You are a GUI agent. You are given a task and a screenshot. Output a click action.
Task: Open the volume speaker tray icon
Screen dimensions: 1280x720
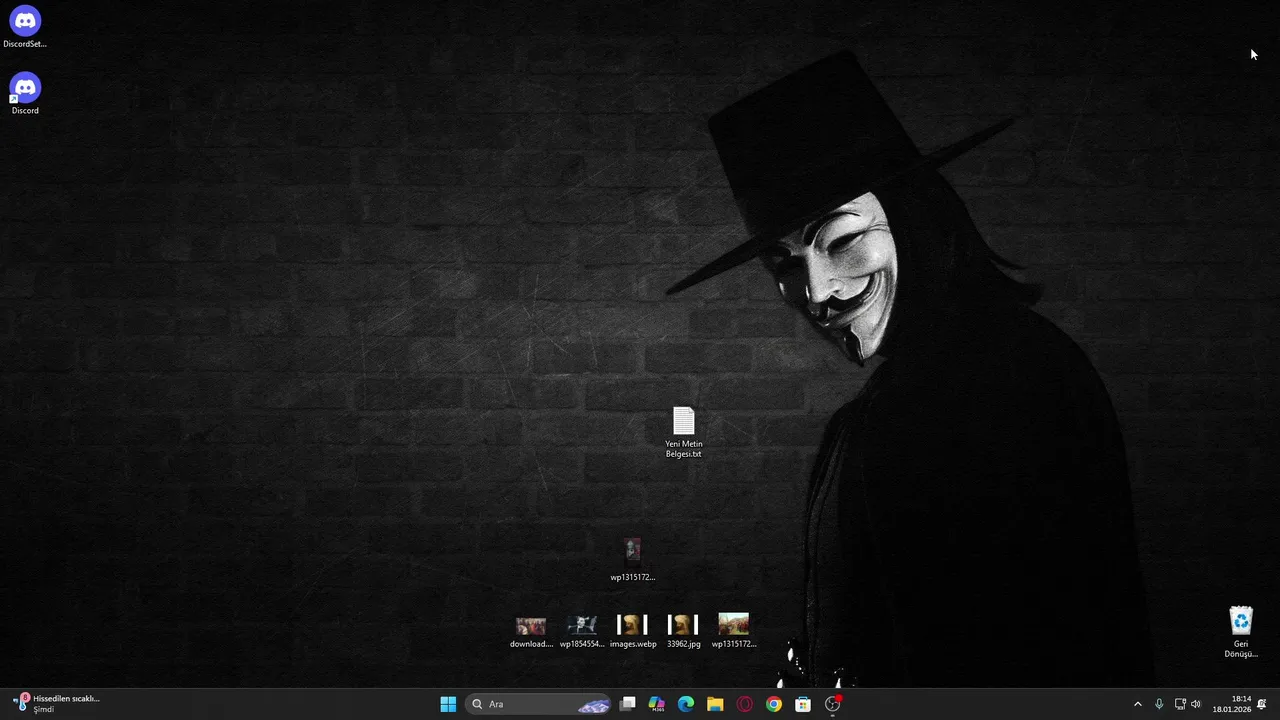(1196, 704)
